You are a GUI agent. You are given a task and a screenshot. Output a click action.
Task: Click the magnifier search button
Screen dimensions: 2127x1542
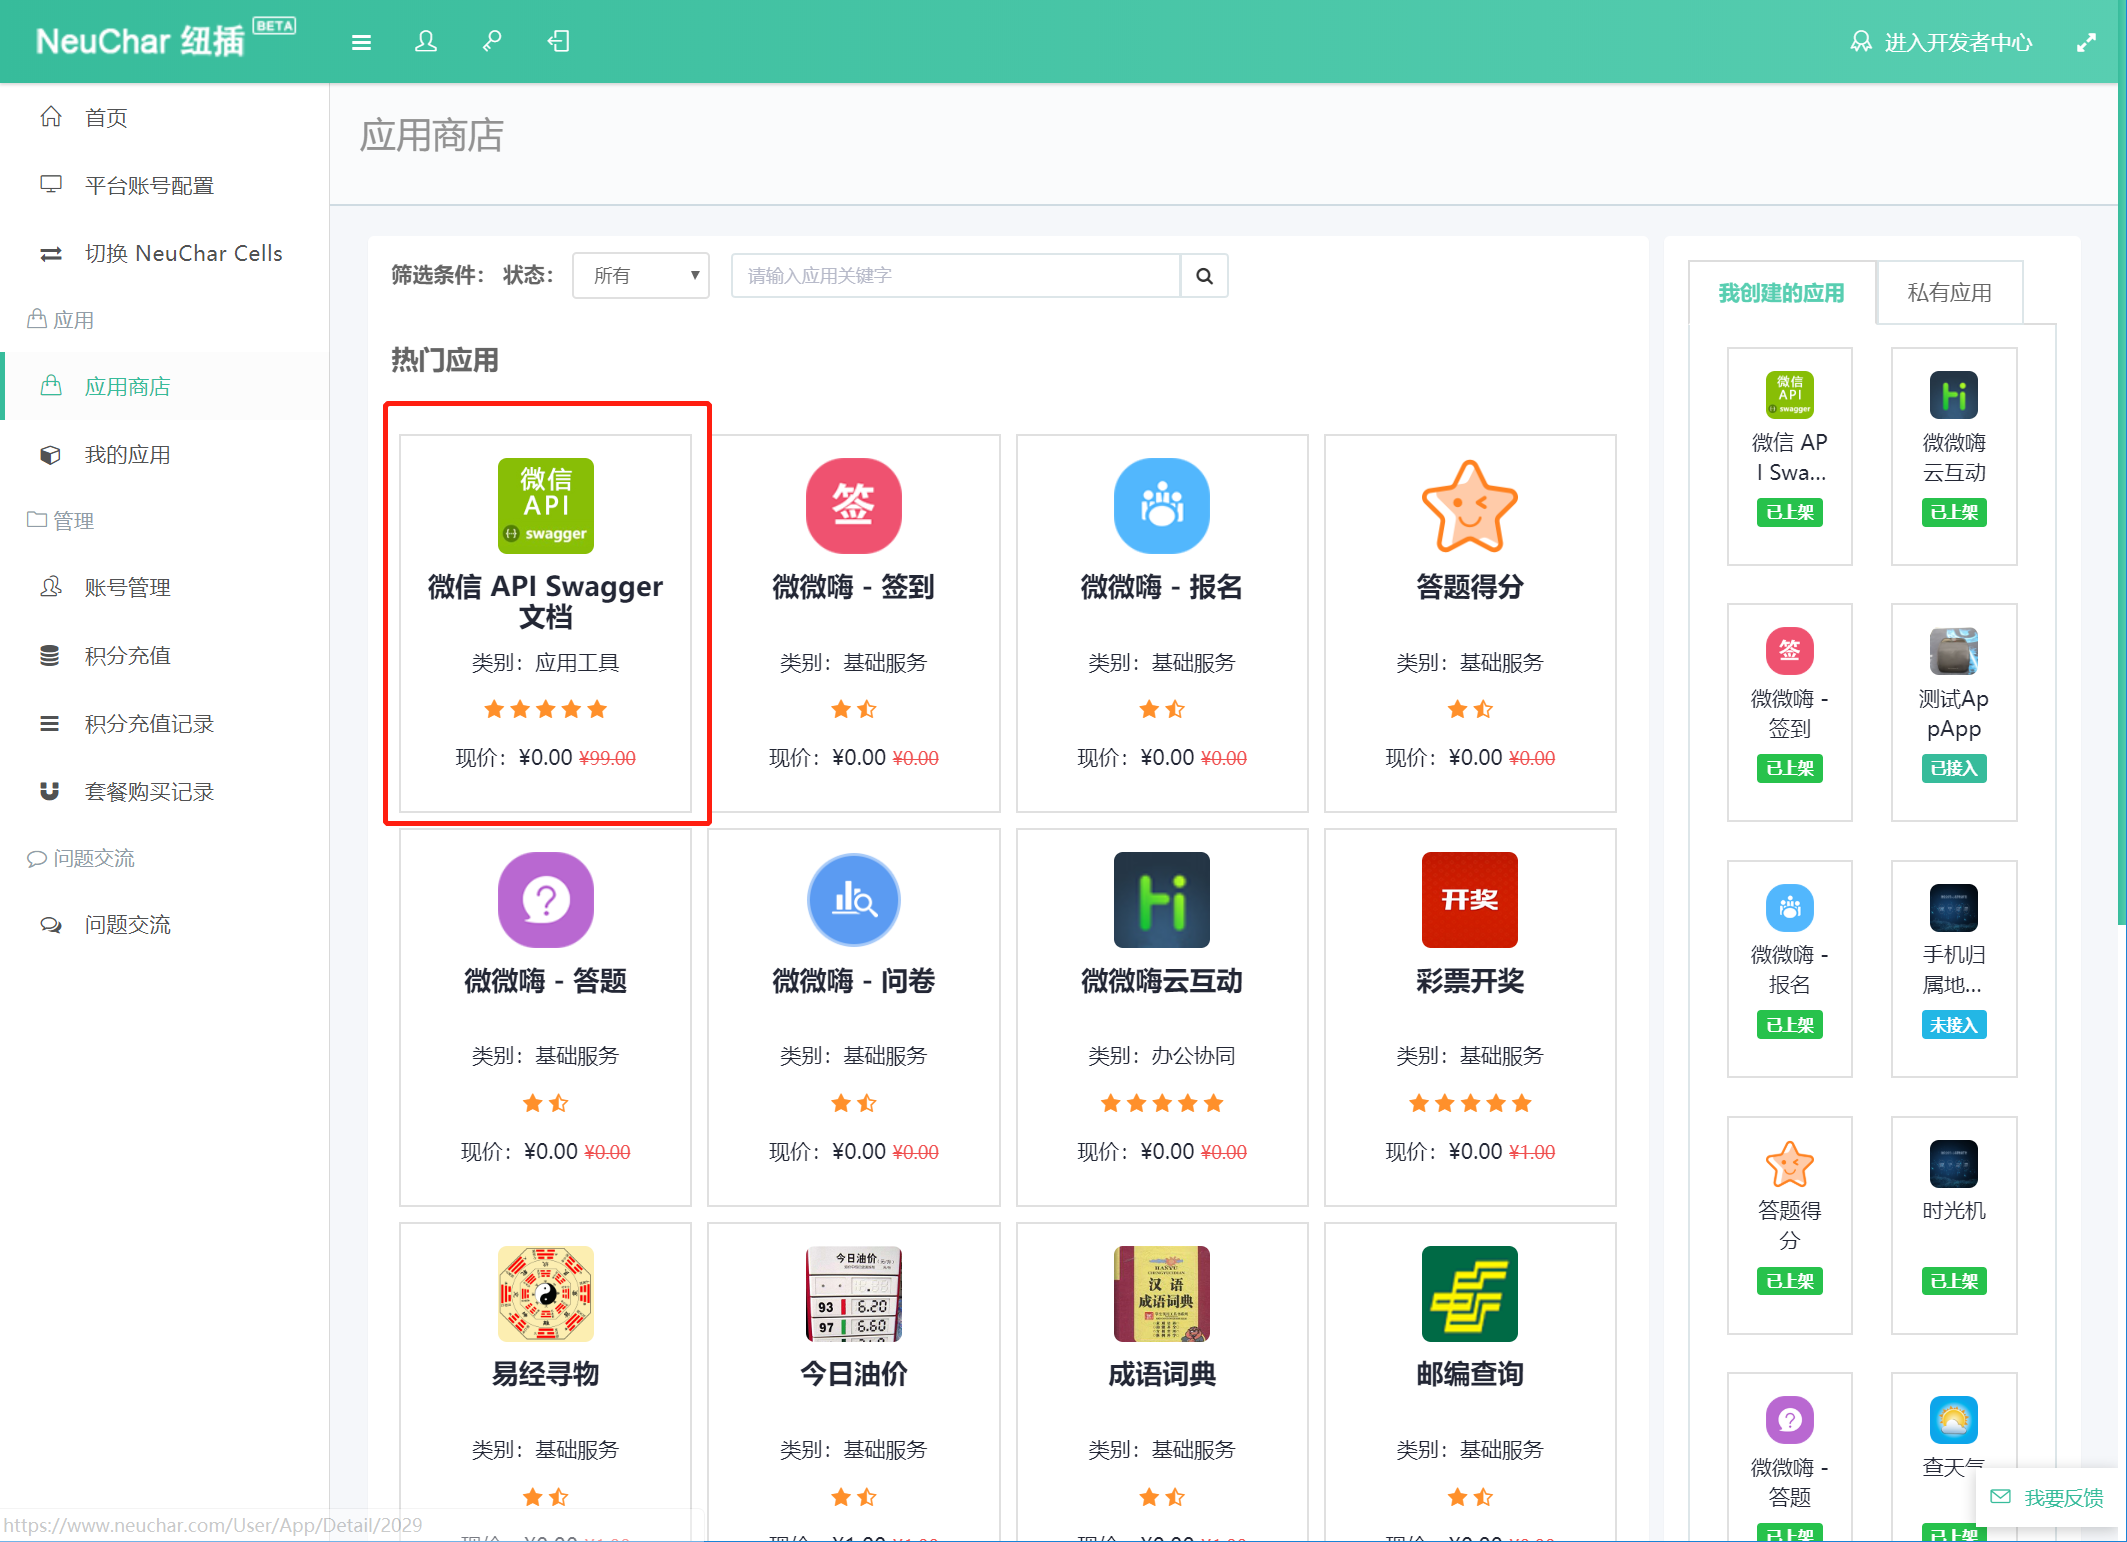(x=1204, y=275)
